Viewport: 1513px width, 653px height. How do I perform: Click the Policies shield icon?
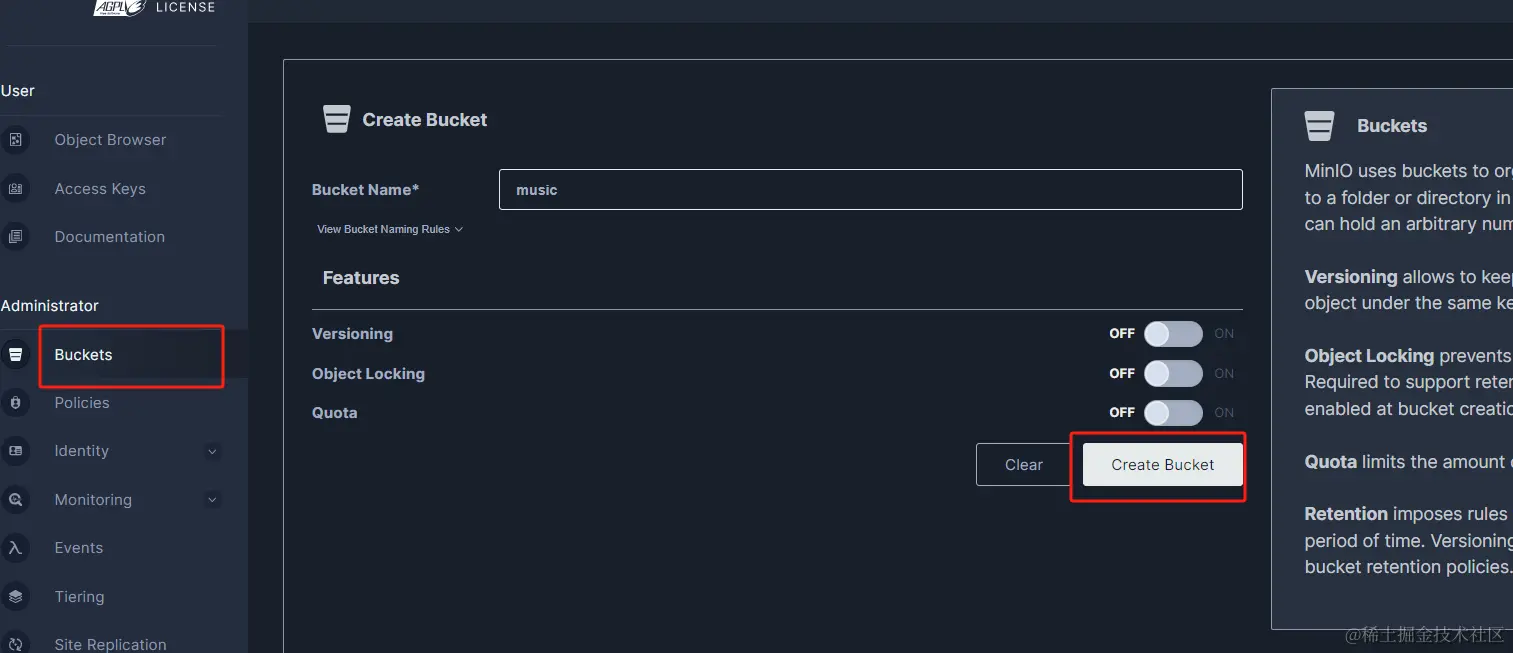(18, 402)
